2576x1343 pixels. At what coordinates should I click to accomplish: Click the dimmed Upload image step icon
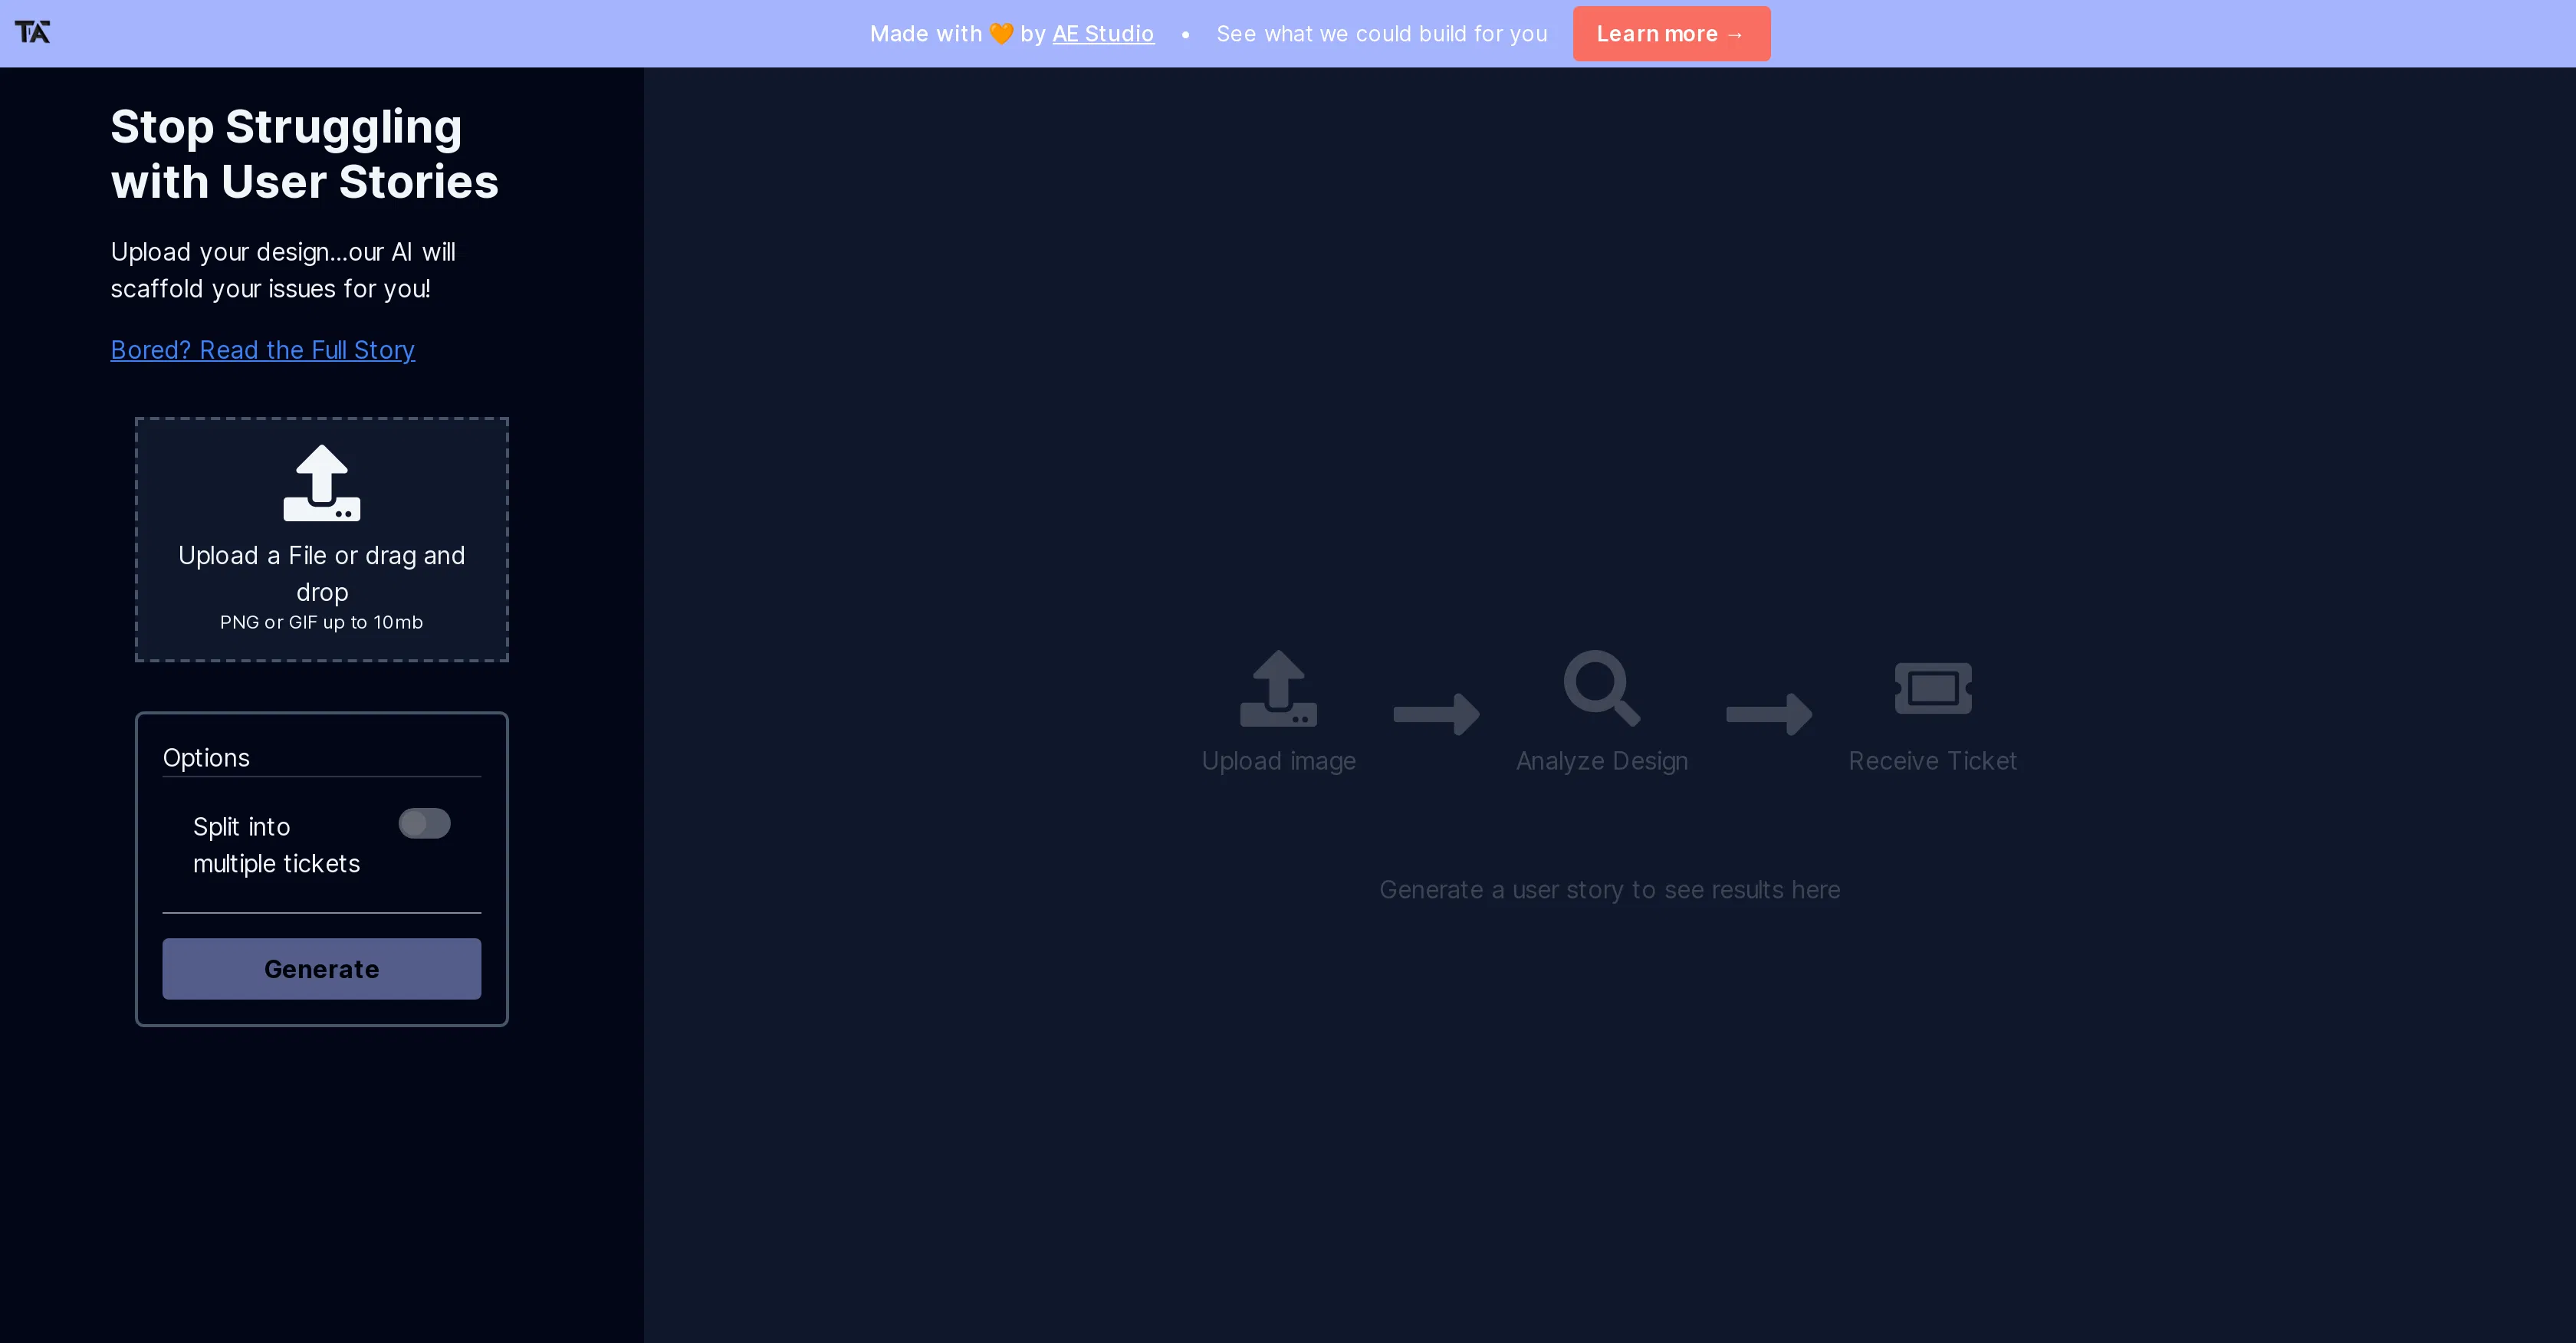(x=1278, y=688)
